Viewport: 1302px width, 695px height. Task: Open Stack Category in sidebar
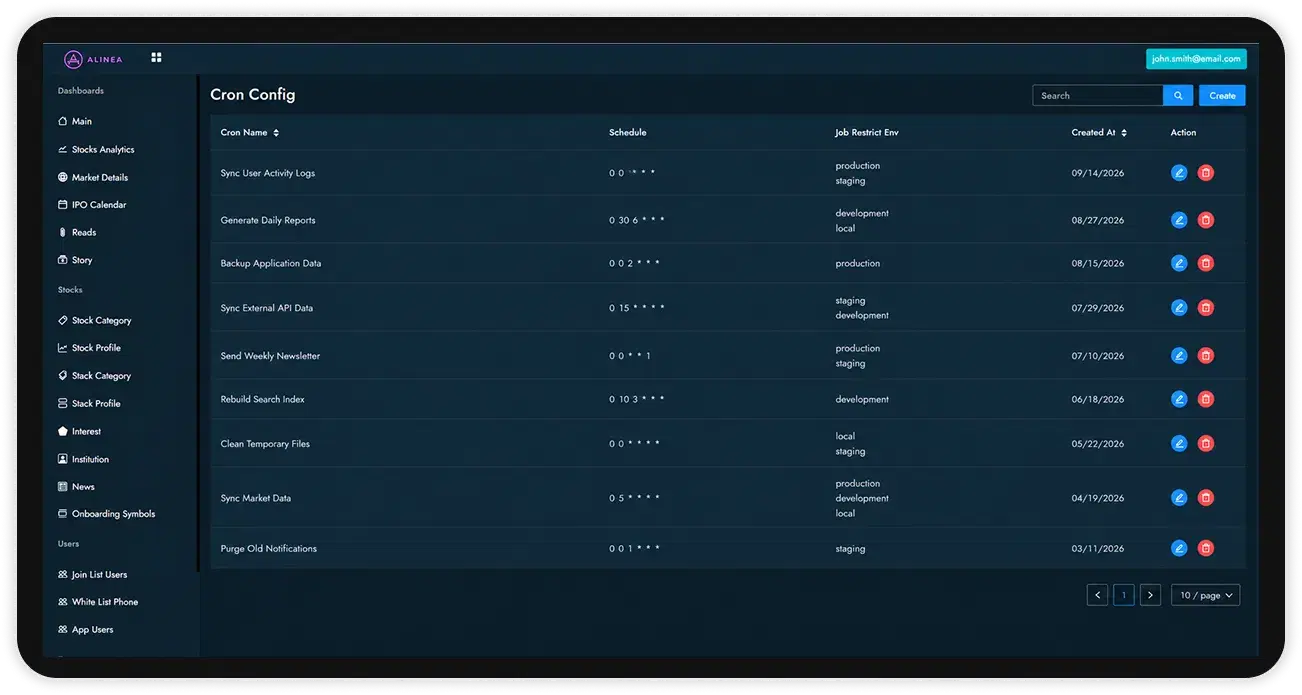95,376
